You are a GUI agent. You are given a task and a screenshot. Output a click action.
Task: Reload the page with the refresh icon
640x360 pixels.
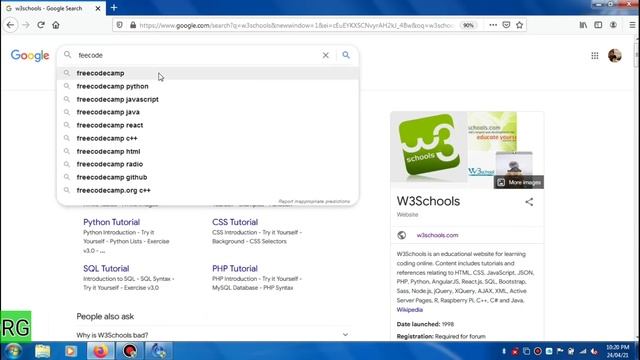tap(41, 25)
